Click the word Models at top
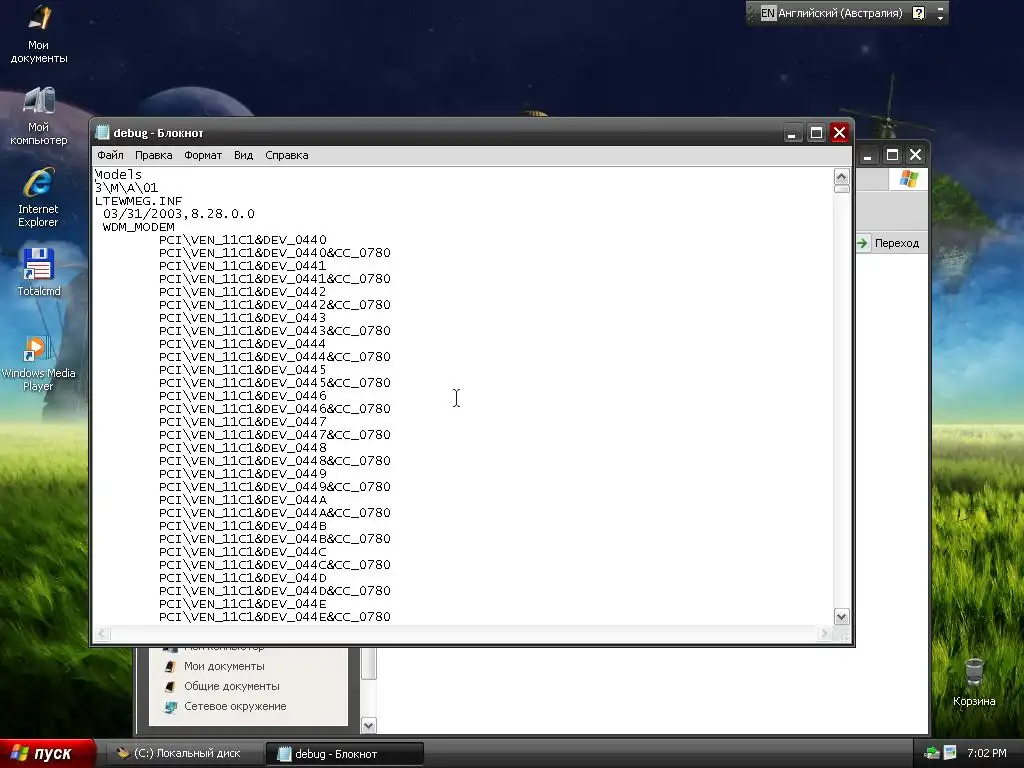Screen dimensions: 1024x768 (118, 175)
